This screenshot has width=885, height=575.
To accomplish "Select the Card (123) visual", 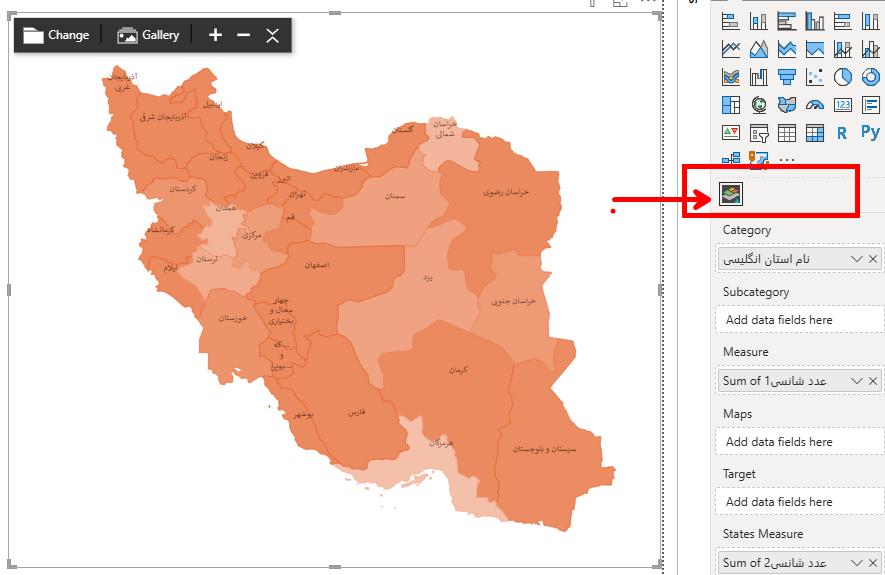I will (843, 105).
